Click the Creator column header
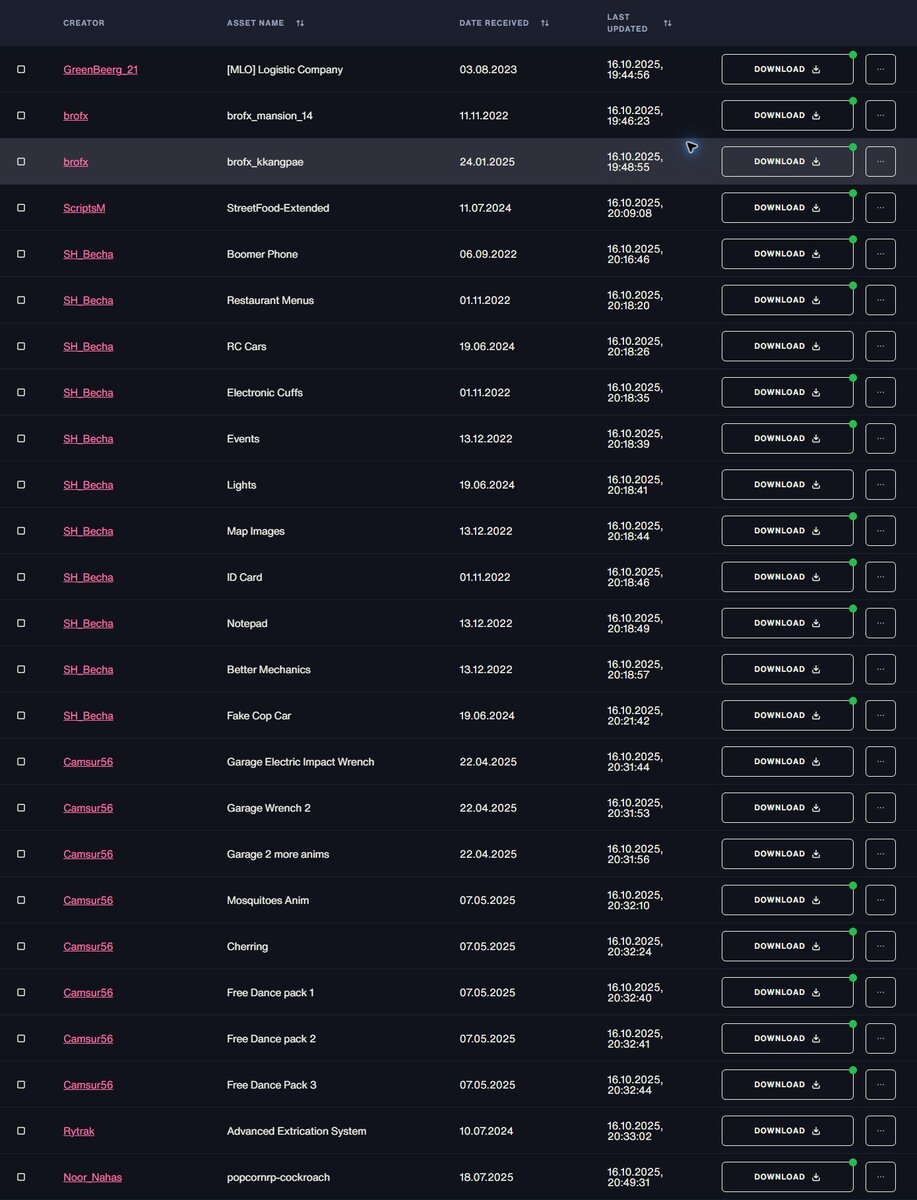 pyautogui.click(x=84, y=23)
